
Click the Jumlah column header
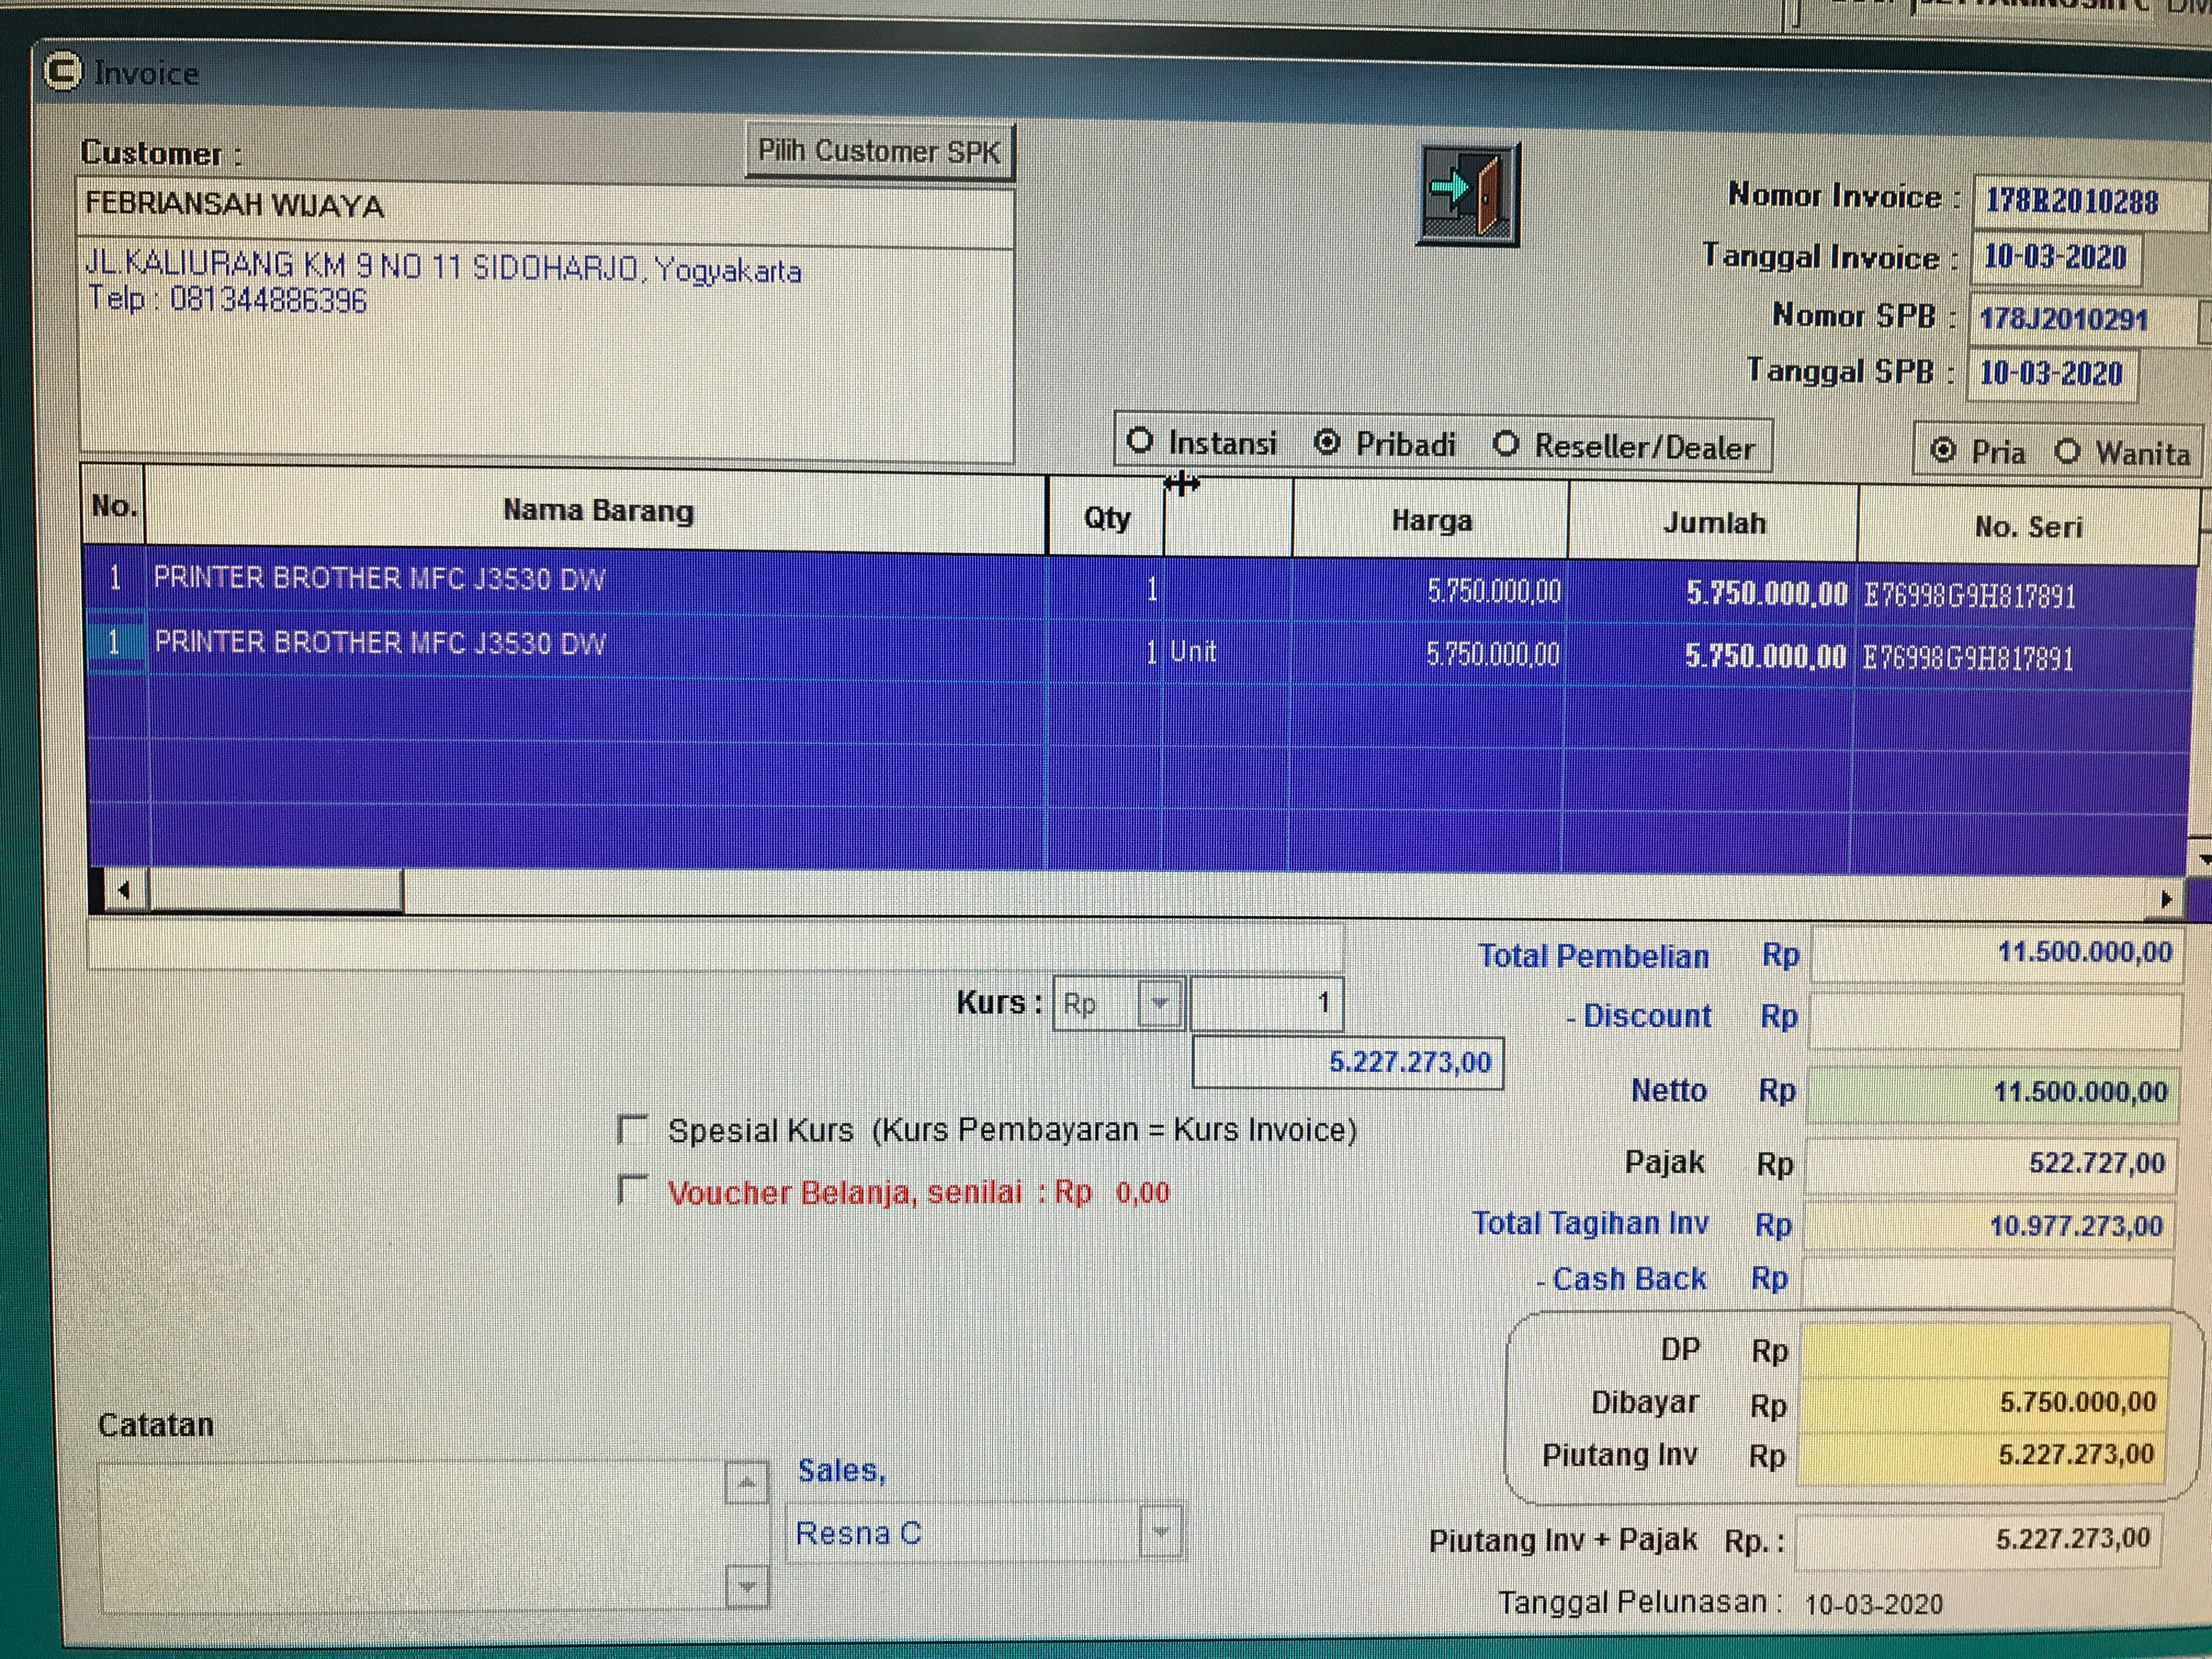click(1713, 523)
